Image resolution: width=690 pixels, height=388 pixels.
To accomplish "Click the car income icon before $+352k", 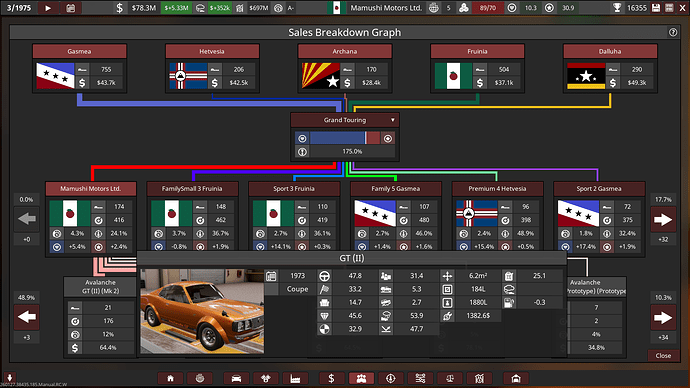I will (200, 8).
